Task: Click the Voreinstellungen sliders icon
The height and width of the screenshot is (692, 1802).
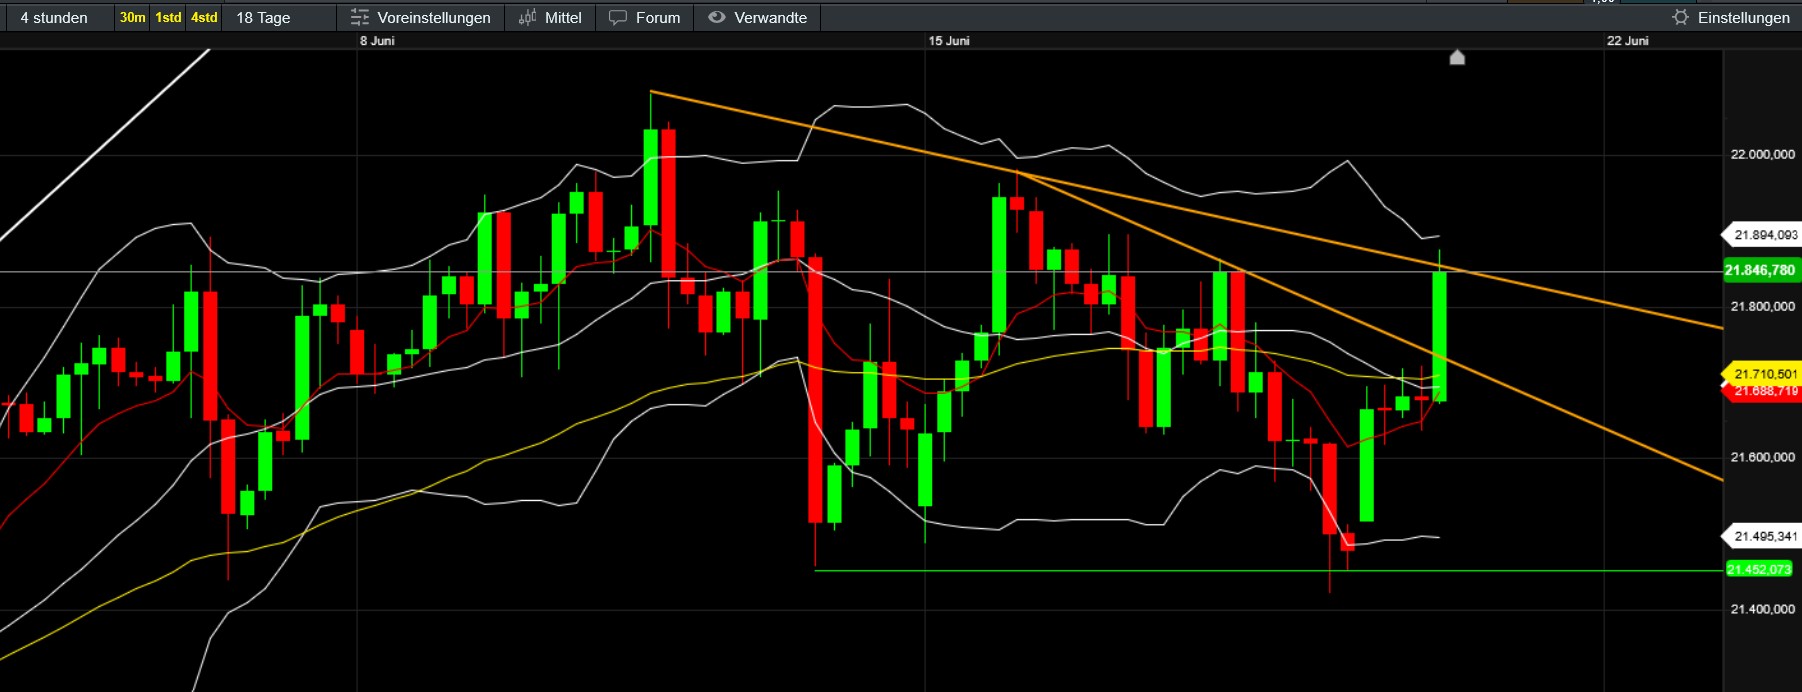Action: 360,18
